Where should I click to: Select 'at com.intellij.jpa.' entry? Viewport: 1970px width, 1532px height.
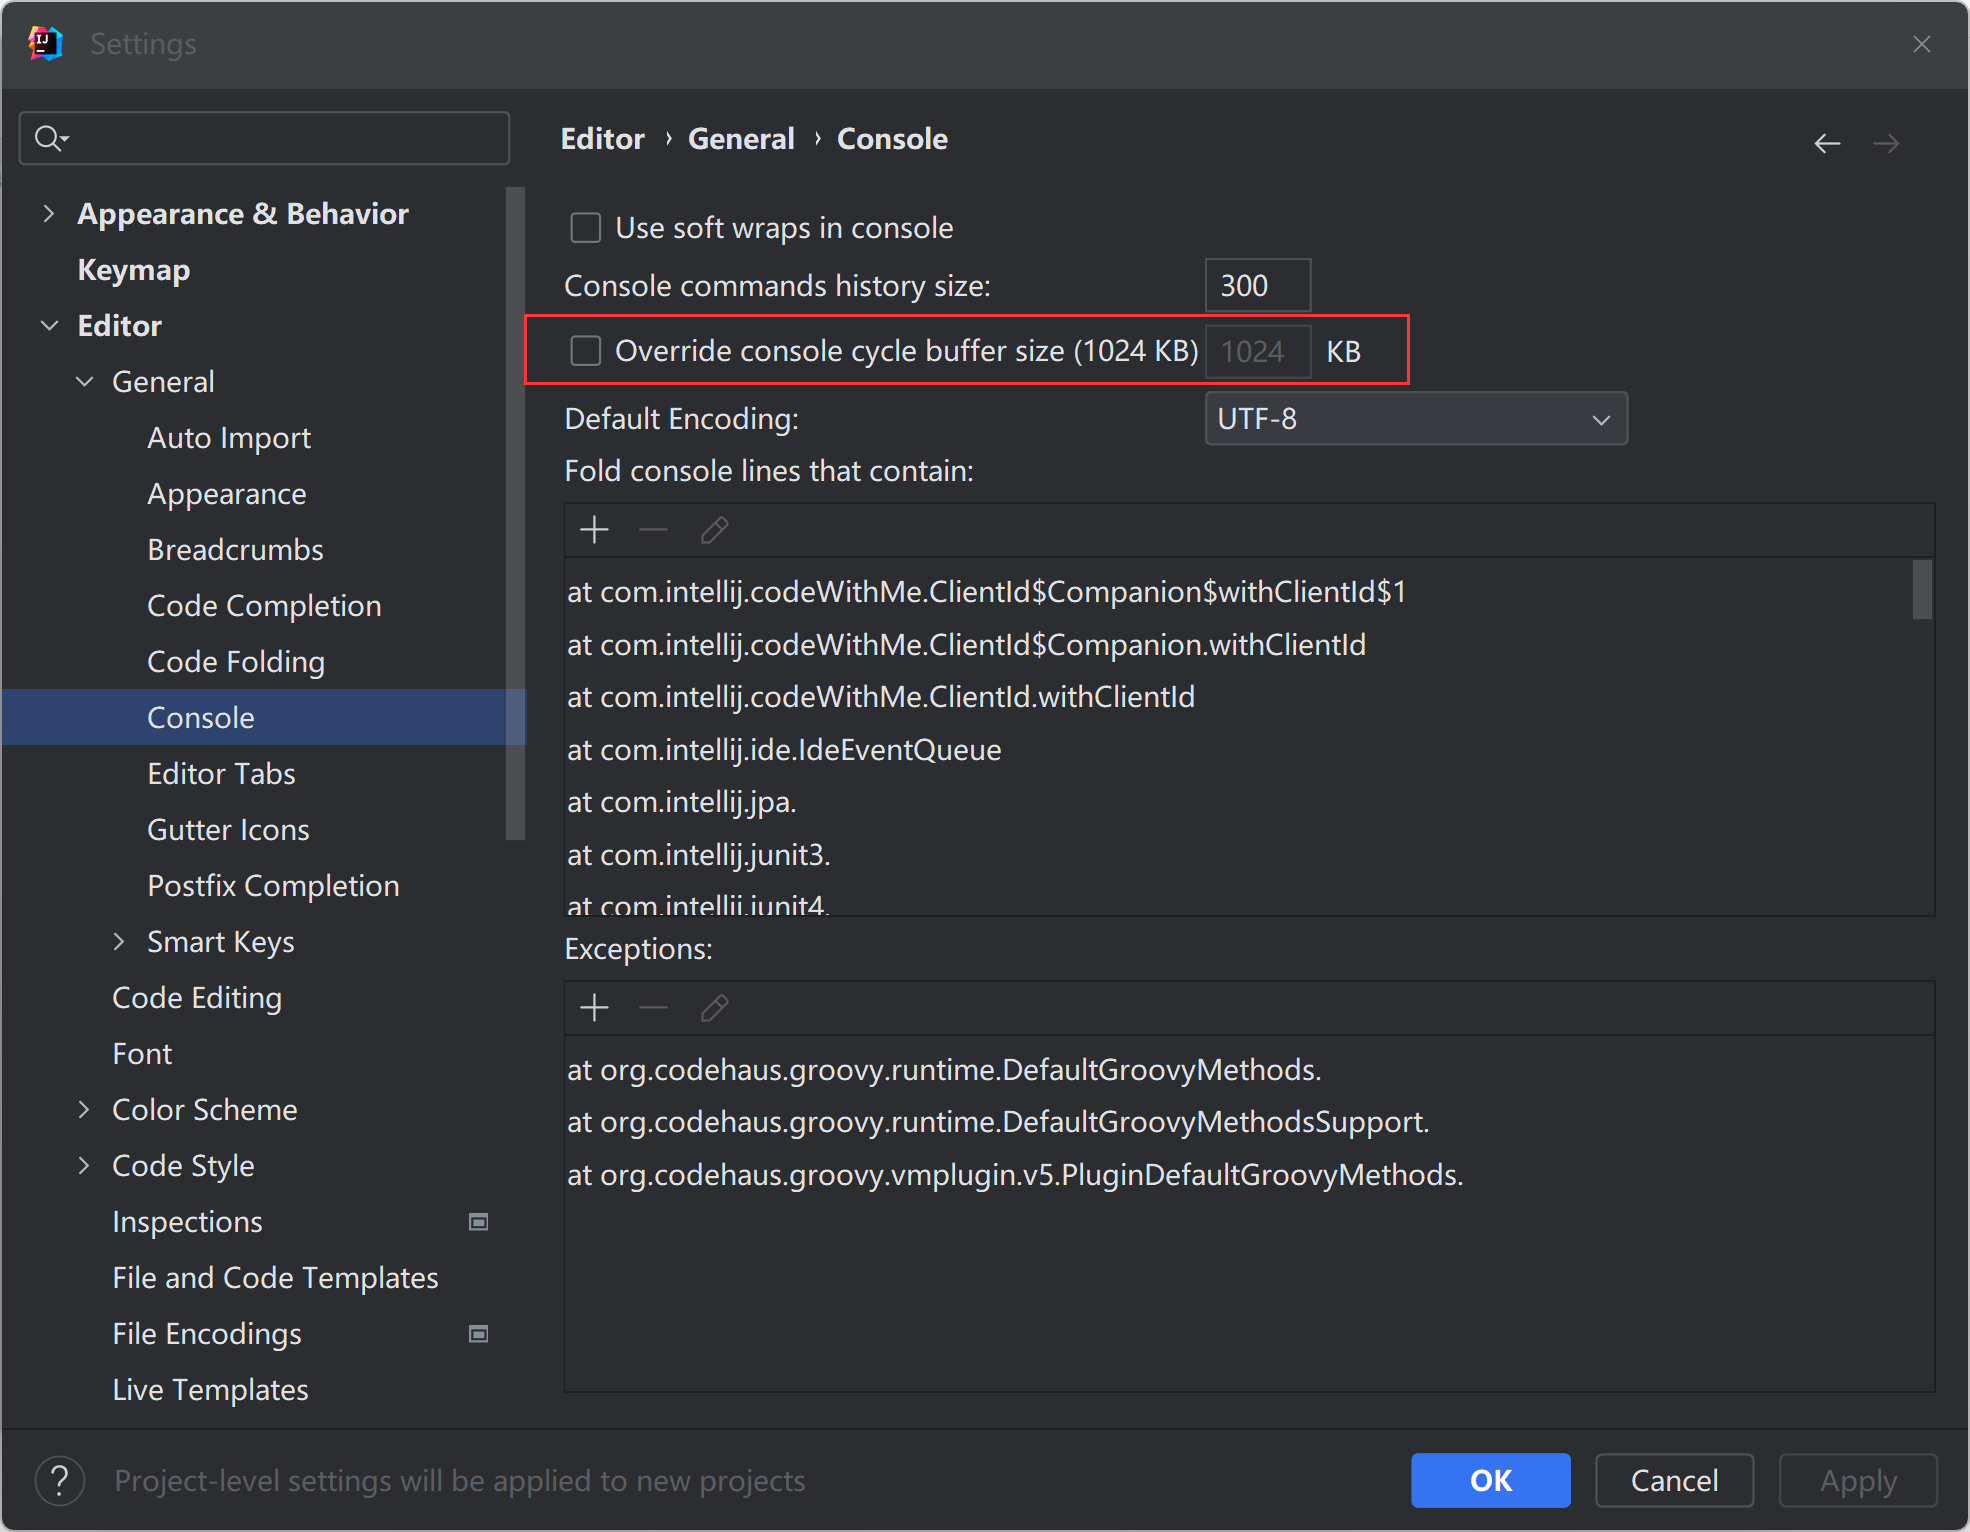click(682, 802)
